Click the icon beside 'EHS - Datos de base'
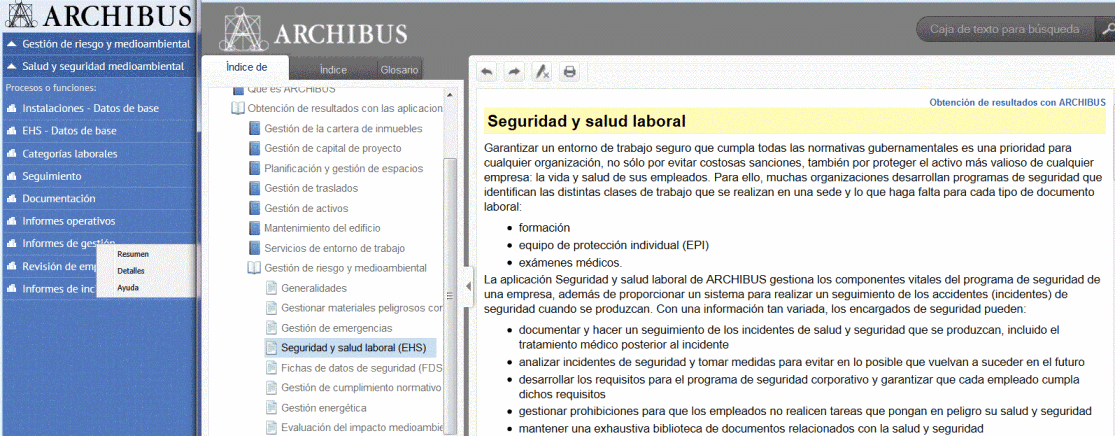This screenshot has width=1115, height=436. 11,132
